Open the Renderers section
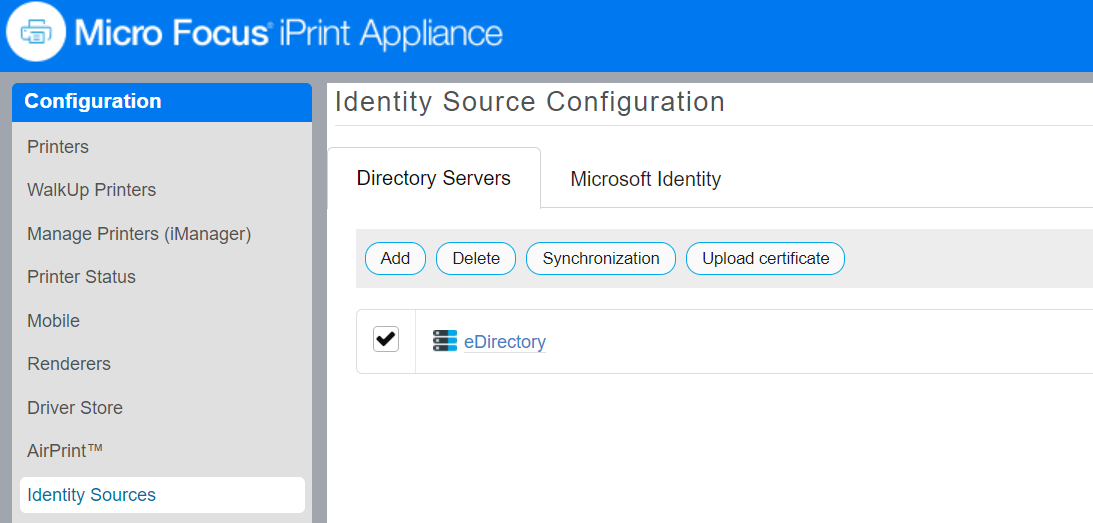Screen dimensions: 1093x523 click(69, 364)
